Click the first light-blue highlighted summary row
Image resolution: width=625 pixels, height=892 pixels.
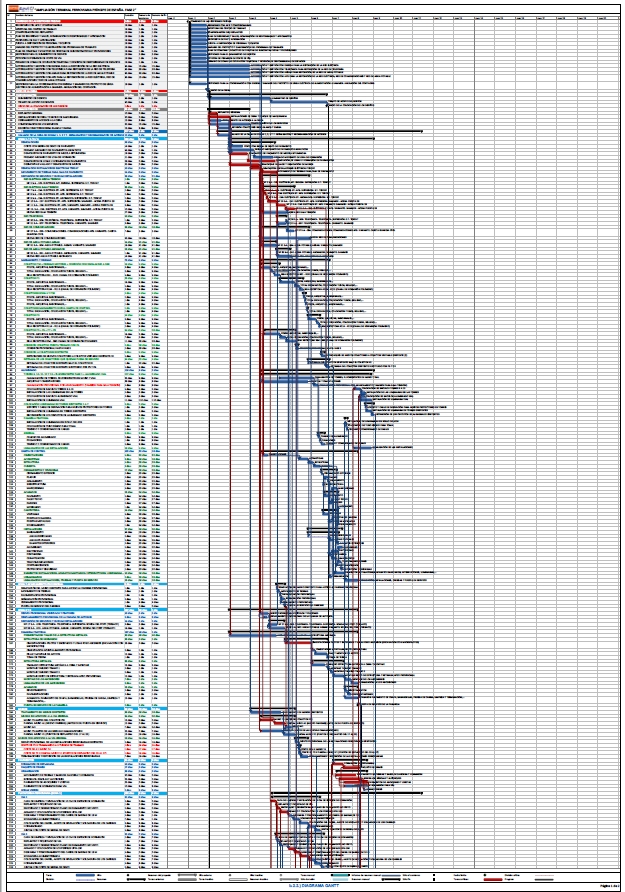tap(87, 138)
